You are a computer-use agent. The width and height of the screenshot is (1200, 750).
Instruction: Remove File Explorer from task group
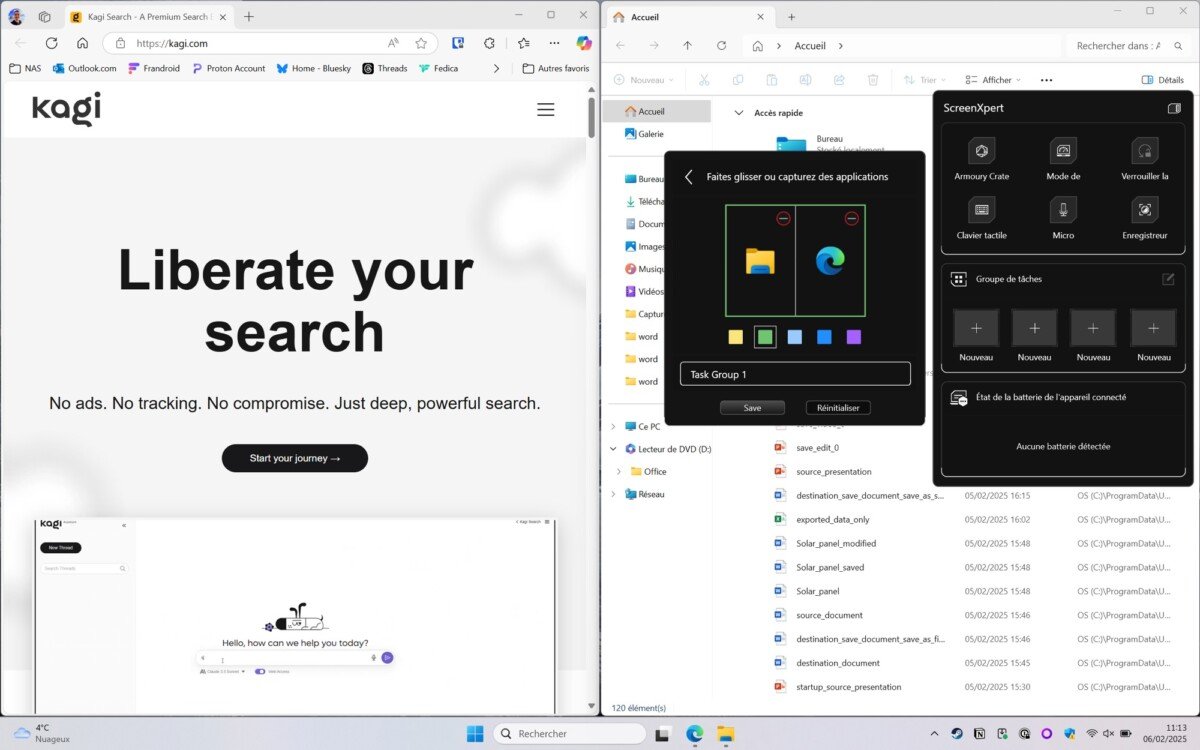click(783, 218)
